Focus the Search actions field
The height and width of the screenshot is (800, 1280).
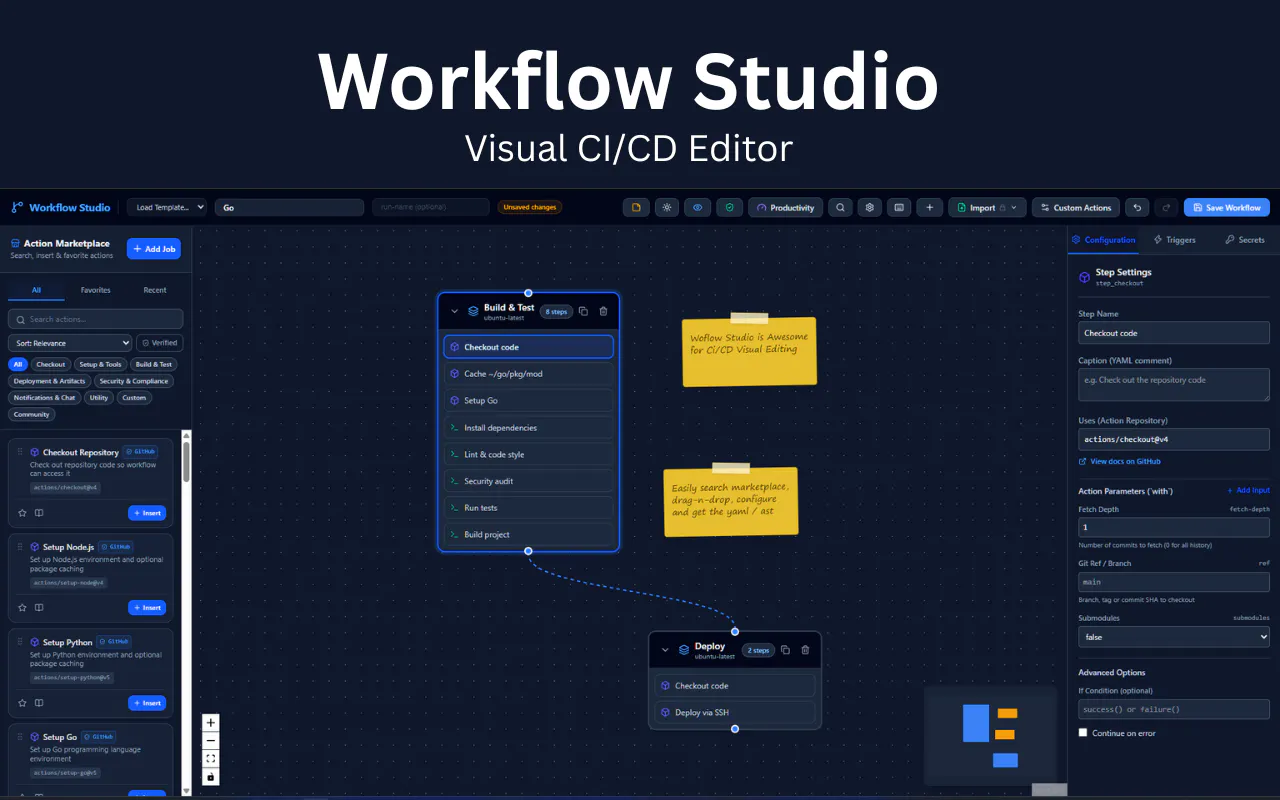pos(96,319)
